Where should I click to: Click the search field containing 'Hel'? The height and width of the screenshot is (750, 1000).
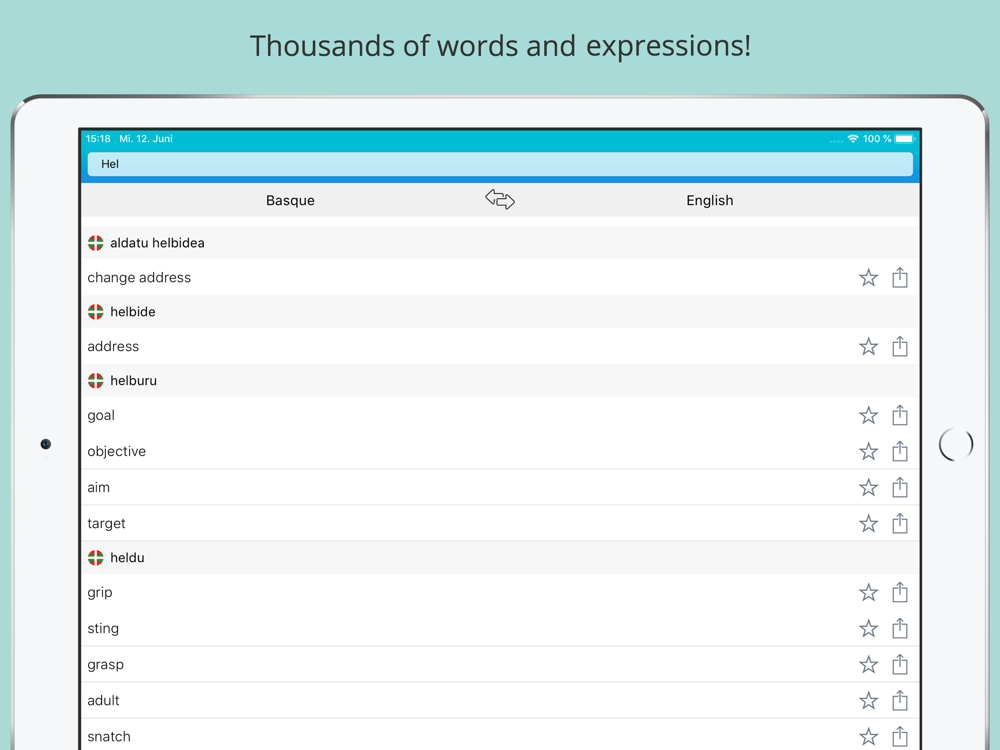[500, 164]
